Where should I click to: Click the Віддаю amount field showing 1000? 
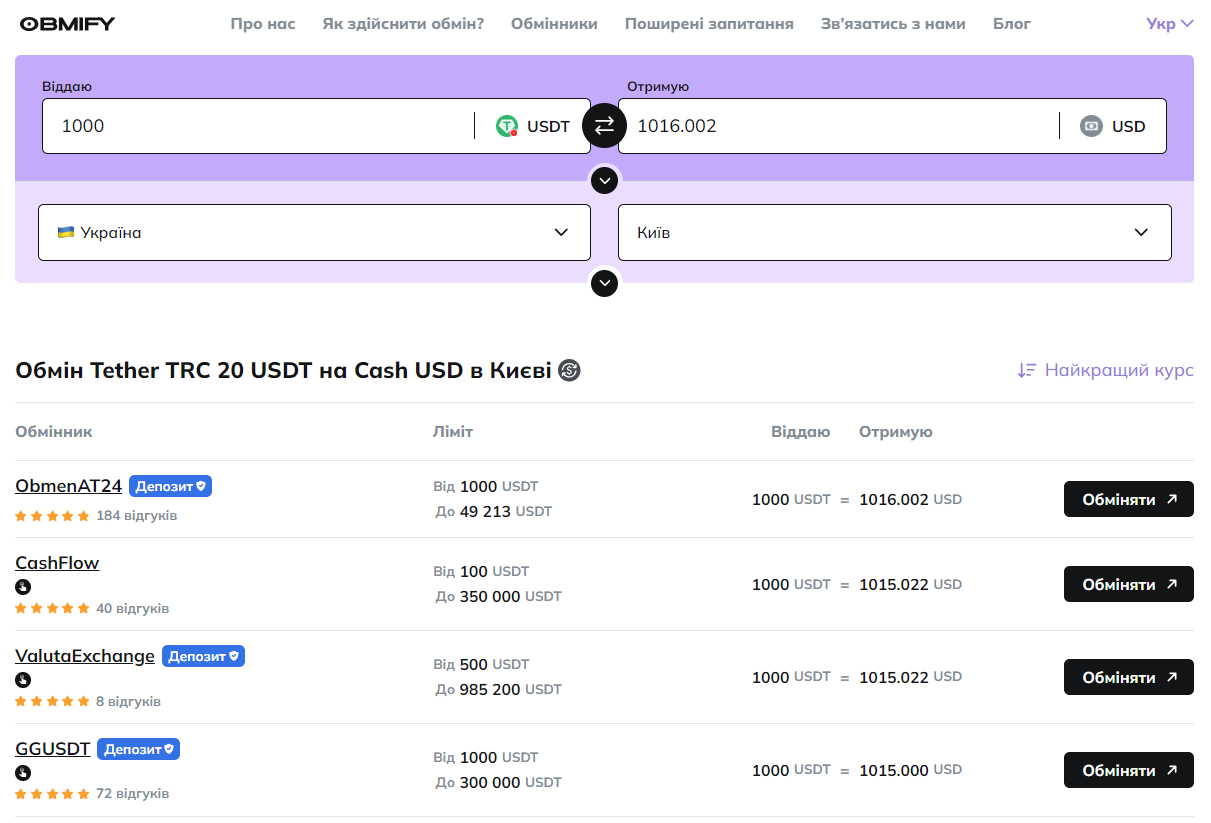[260, 126]
